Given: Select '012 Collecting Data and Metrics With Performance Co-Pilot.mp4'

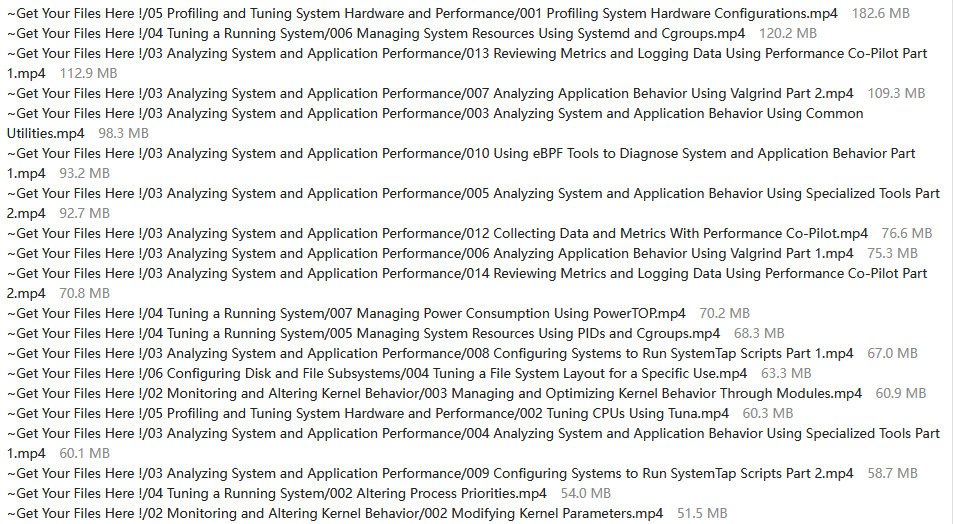Looking at the screenshot, I should [x=438, y=234].
